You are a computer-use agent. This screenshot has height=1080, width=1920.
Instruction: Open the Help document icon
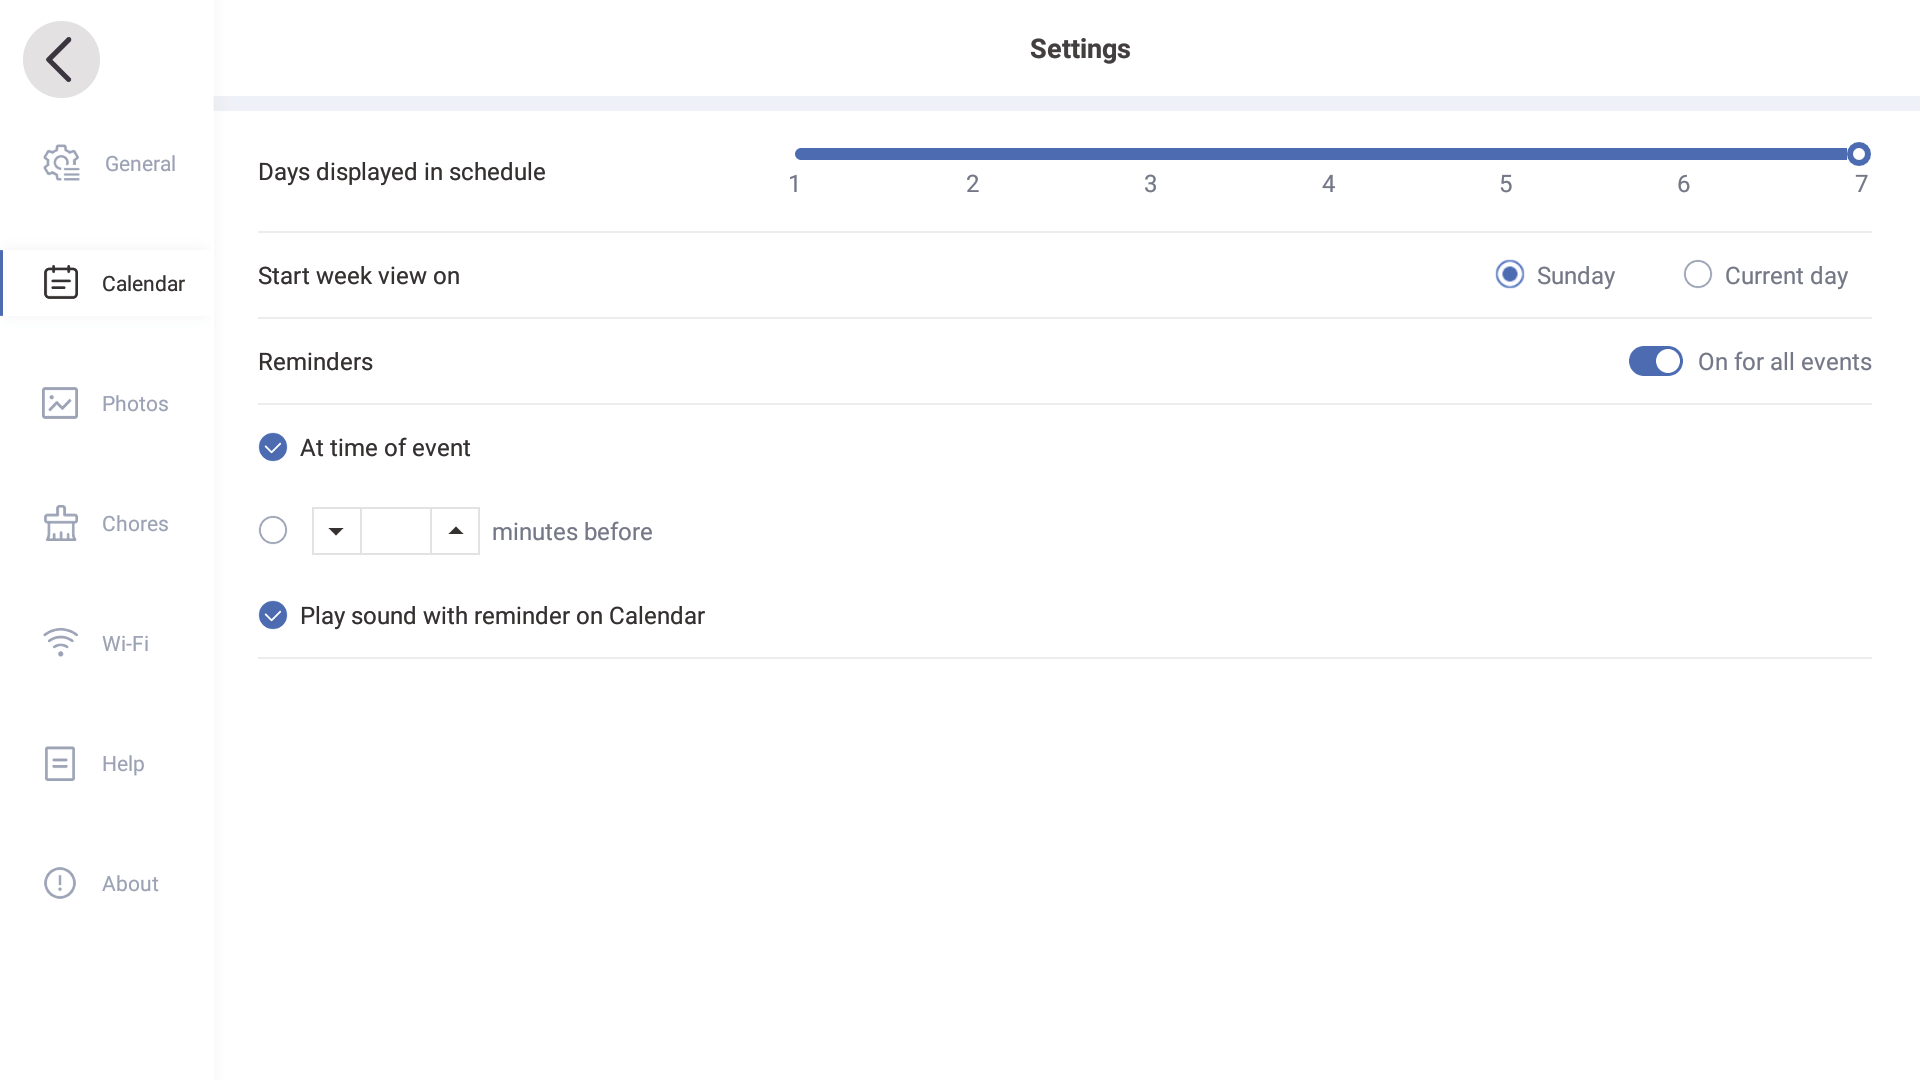[x=60, y=763]
